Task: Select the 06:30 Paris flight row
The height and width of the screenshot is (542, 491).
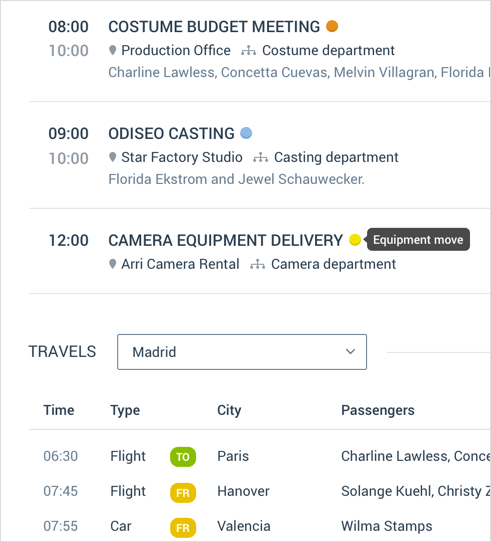Action: [x=260, y=456]
